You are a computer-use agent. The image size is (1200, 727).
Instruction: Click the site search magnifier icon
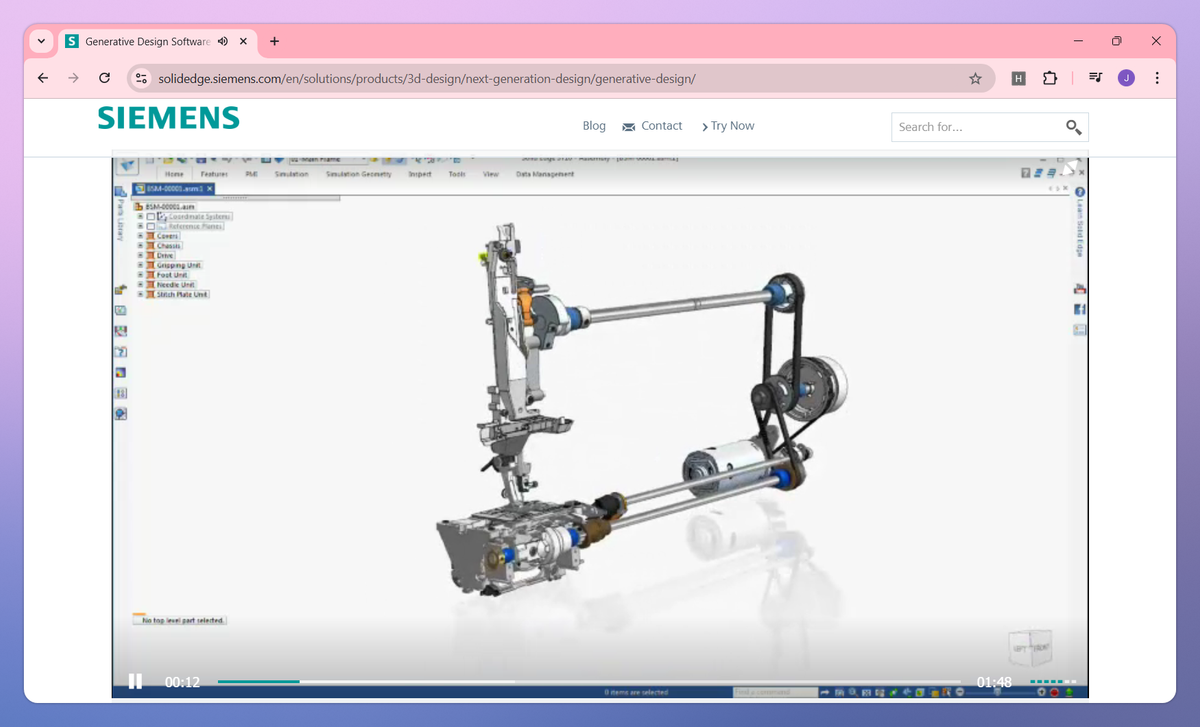[1073, 127]
